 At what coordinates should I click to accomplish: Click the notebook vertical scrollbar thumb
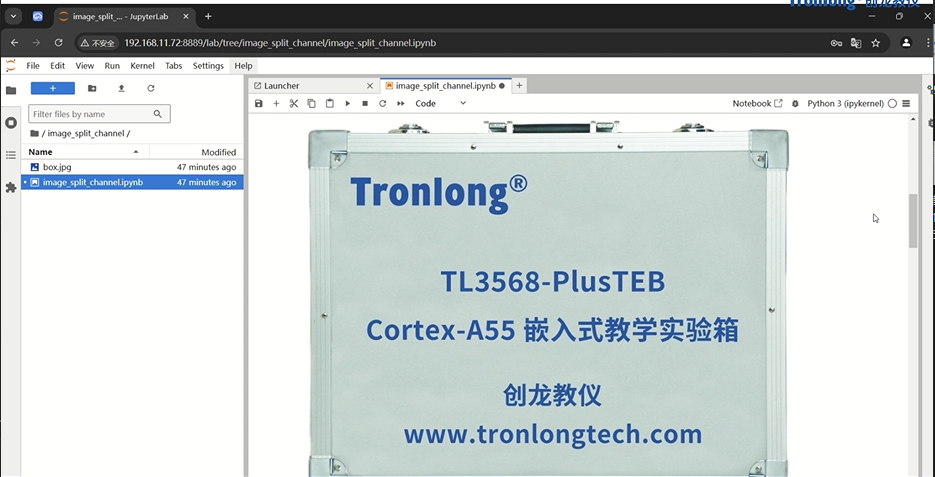pos(913,221)
